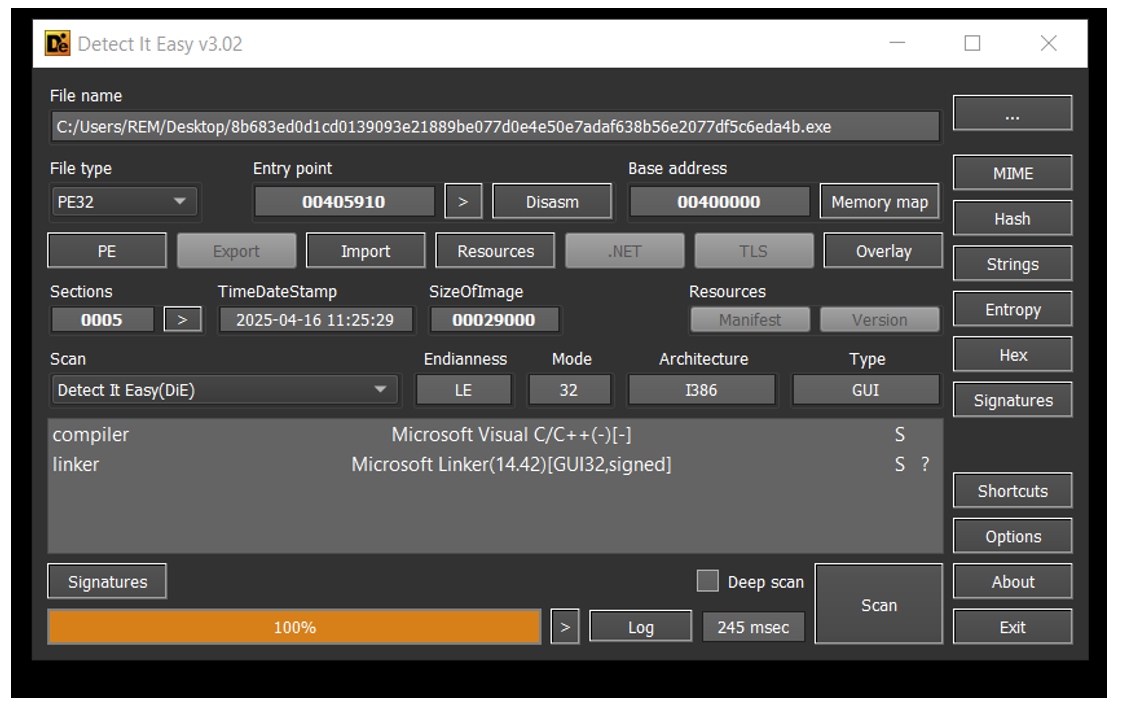Image resolution: width=1129 pixels, height=716 pixels.
Task: Maximize the Detect It Easy window
Action: pyautogui.click(x=972, y=43)
